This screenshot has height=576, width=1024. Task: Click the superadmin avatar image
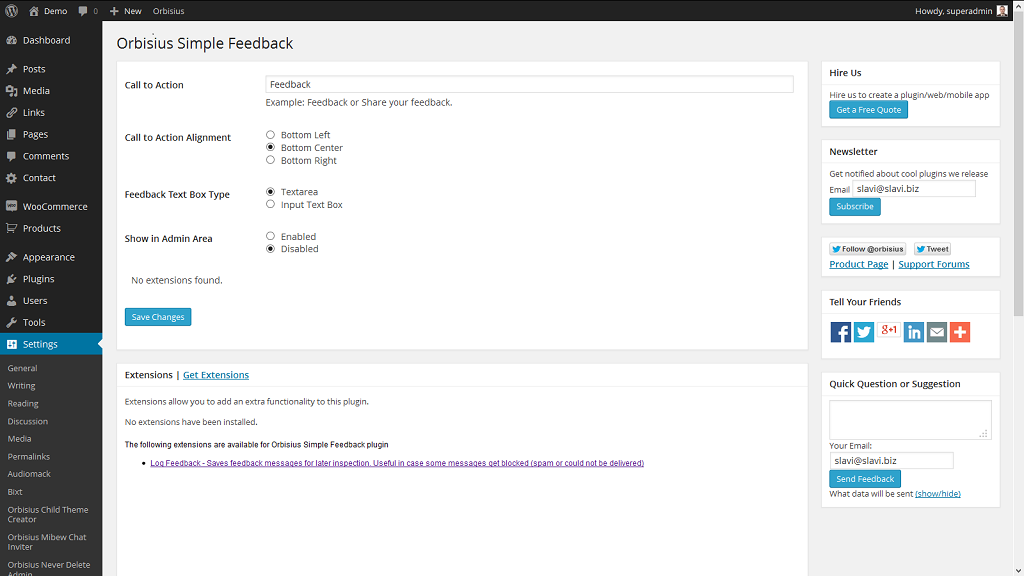1002,10
